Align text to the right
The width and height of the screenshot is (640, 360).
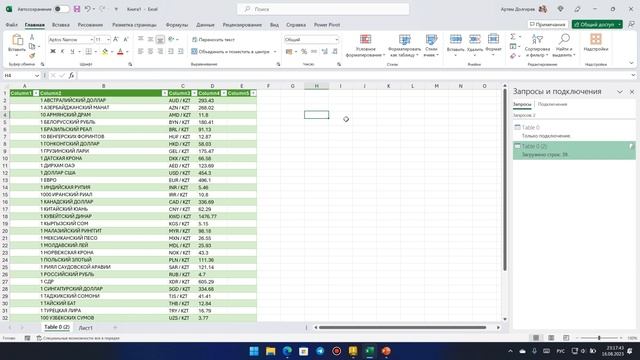[160, 52]
